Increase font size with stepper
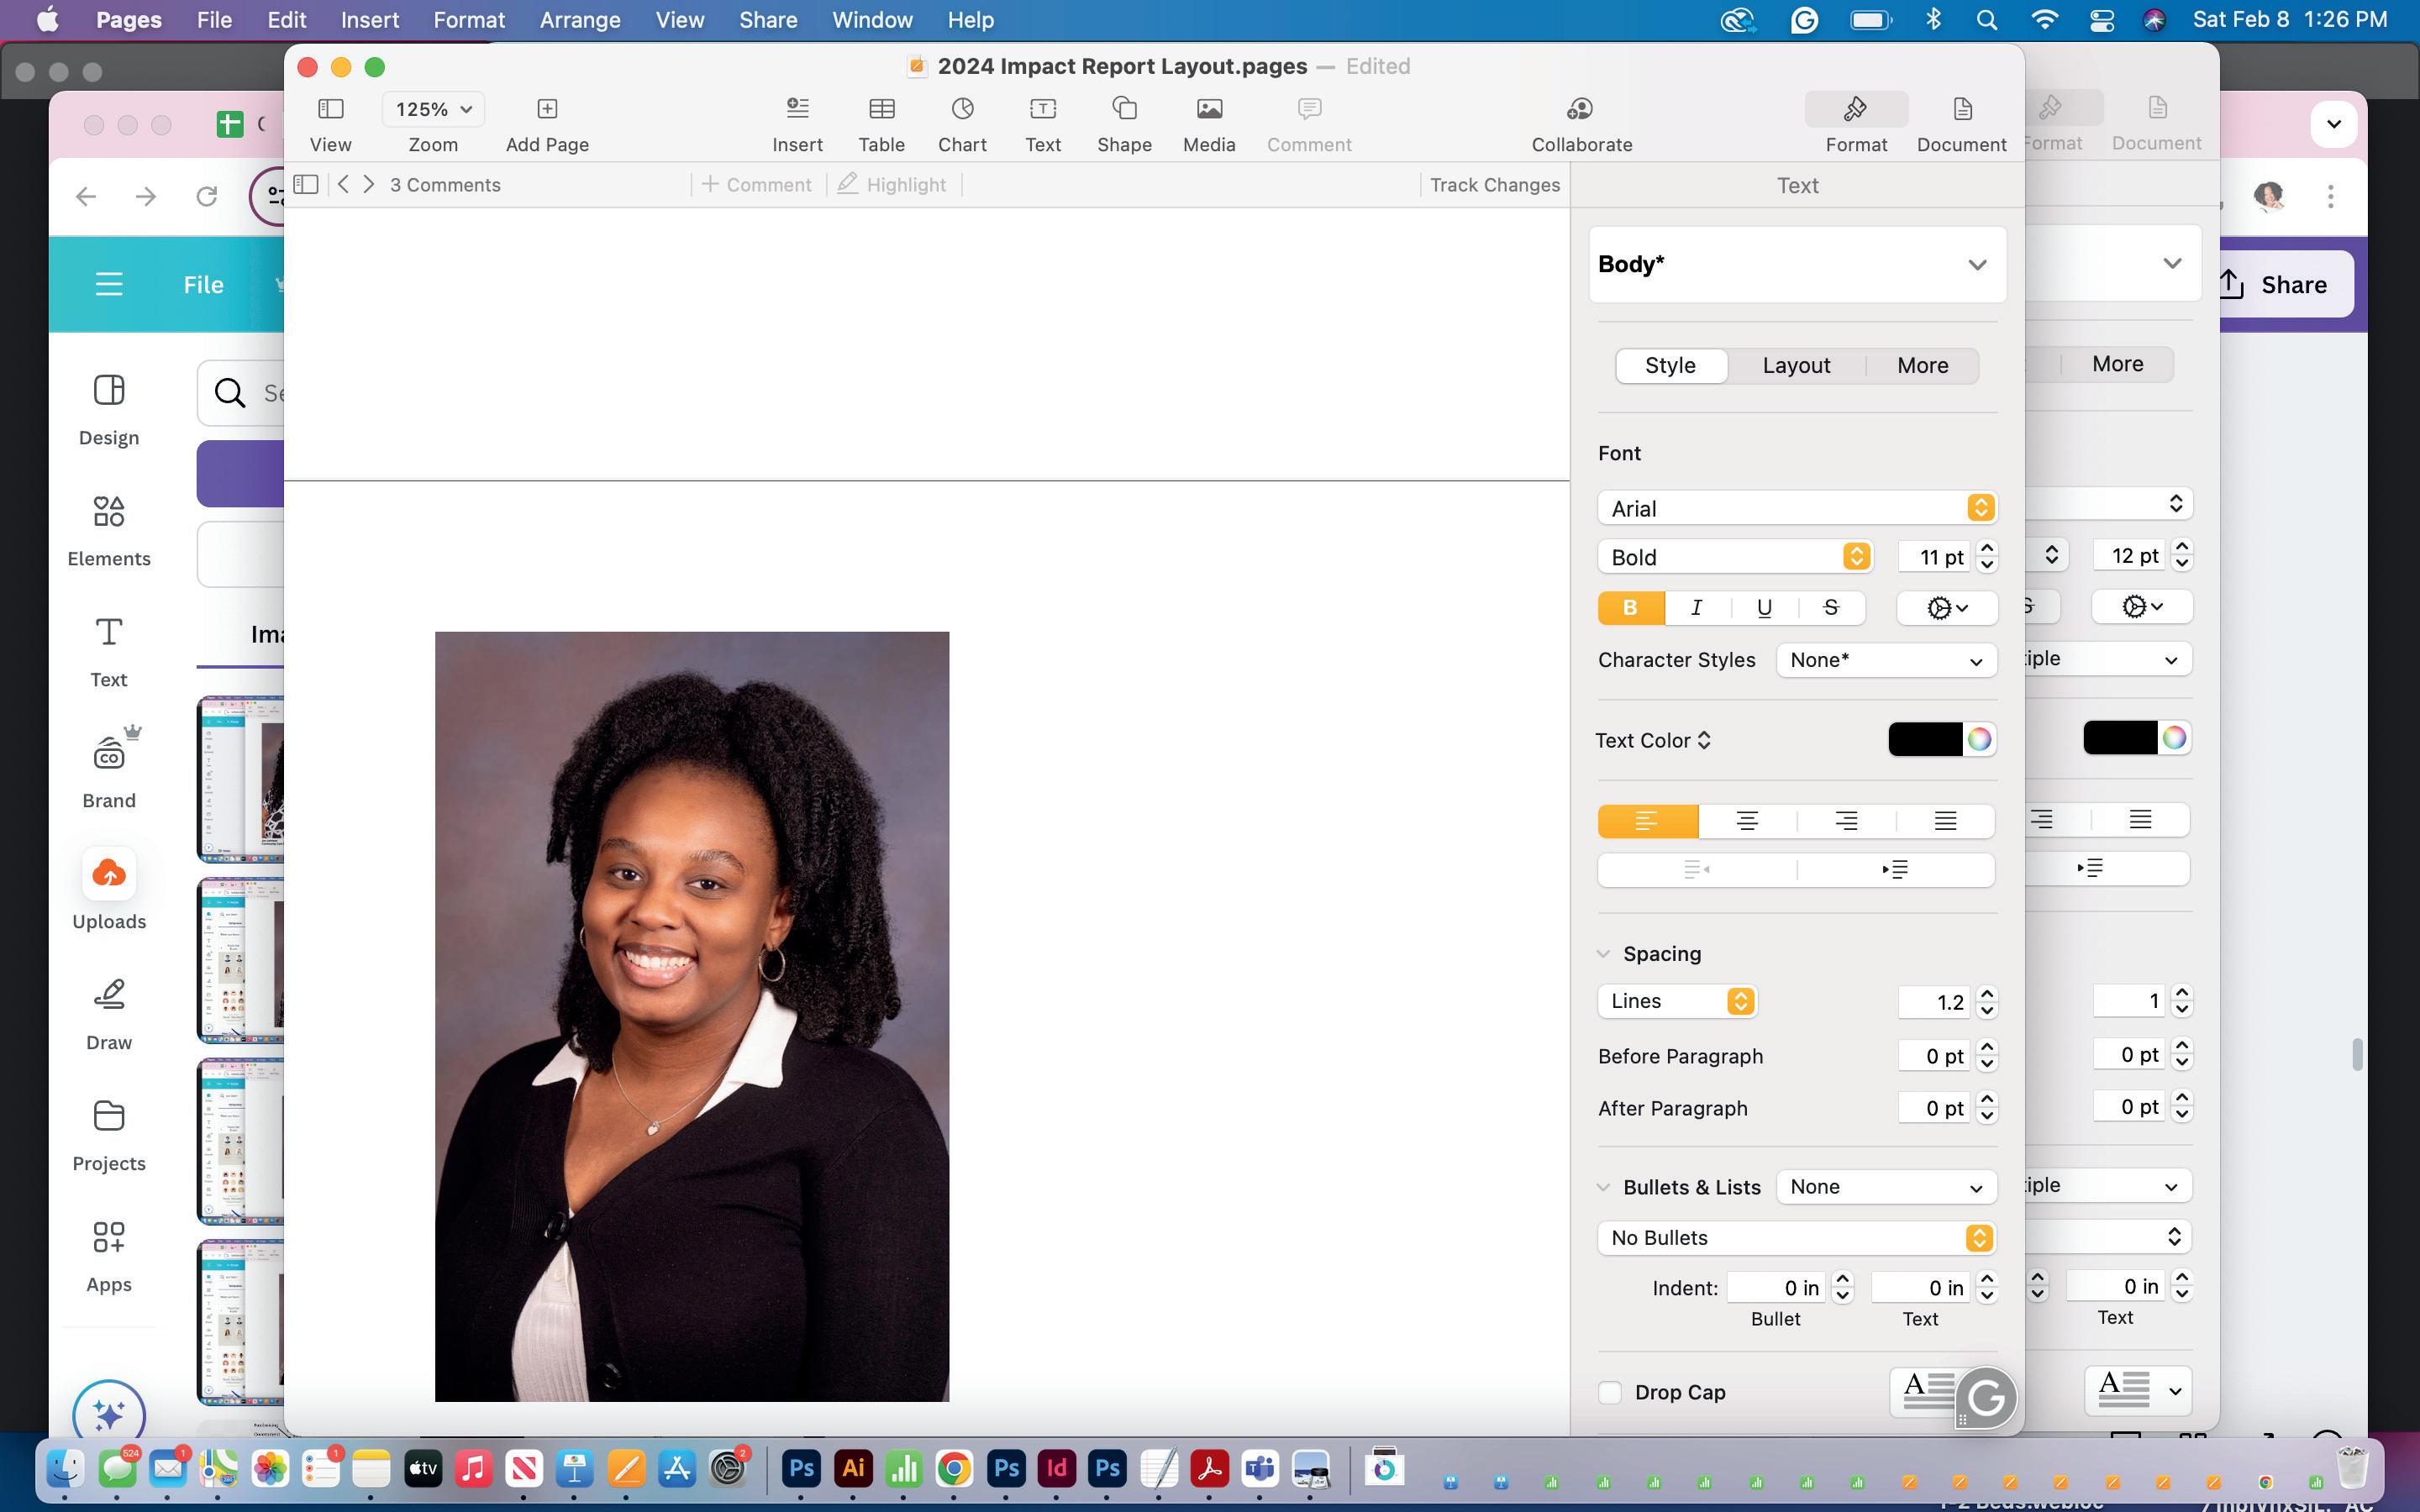Image resolution: width=2420 pixels, height=1512 pixels. [1987, 549]
